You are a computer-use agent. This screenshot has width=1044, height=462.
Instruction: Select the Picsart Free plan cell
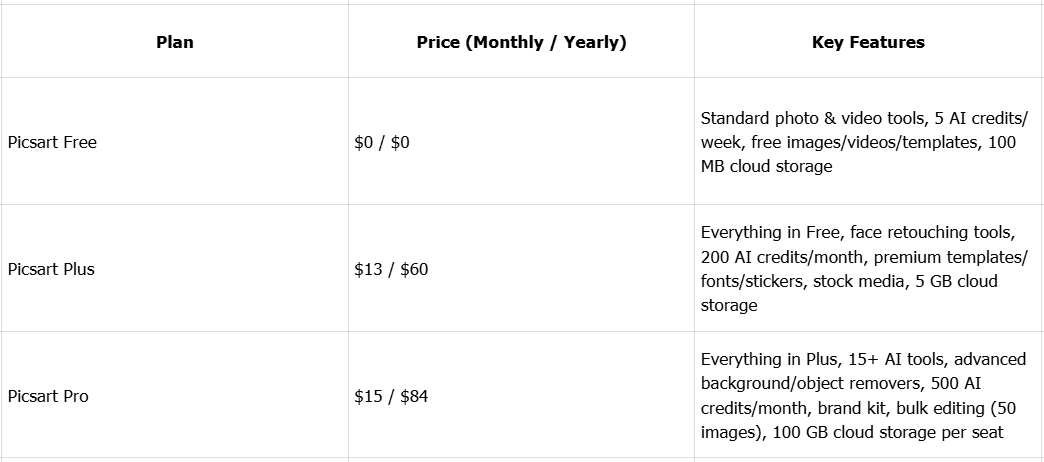pos(52,142)
